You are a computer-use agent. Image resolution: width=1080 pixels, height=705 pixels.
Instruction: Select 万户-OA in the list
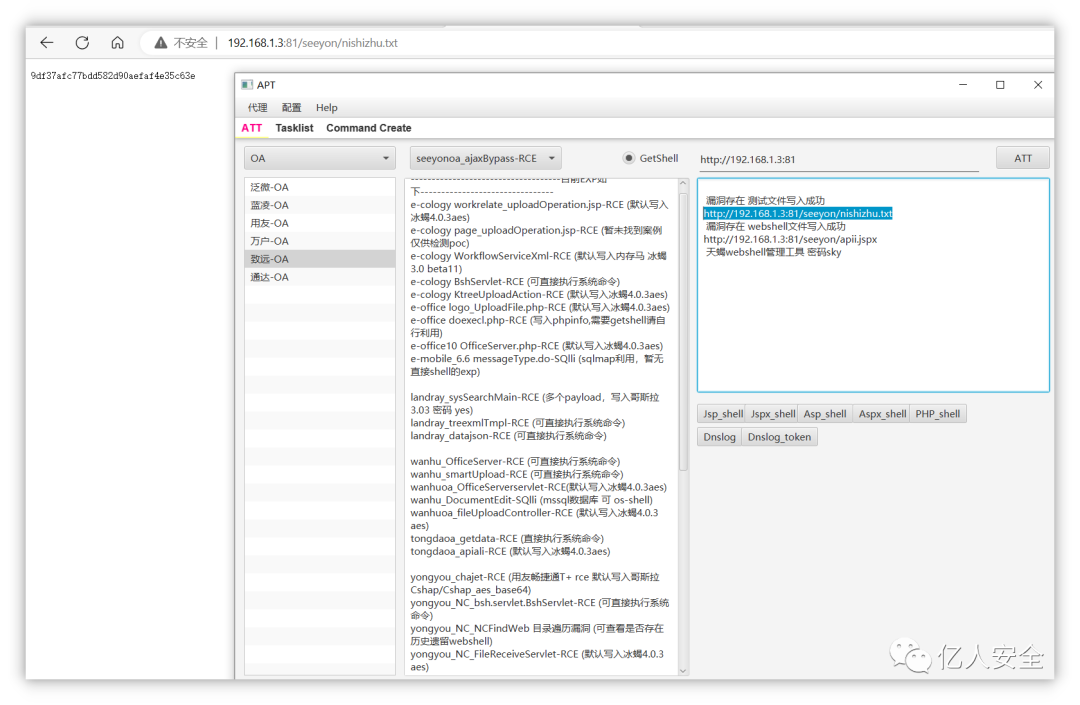[x=320, y=241]
